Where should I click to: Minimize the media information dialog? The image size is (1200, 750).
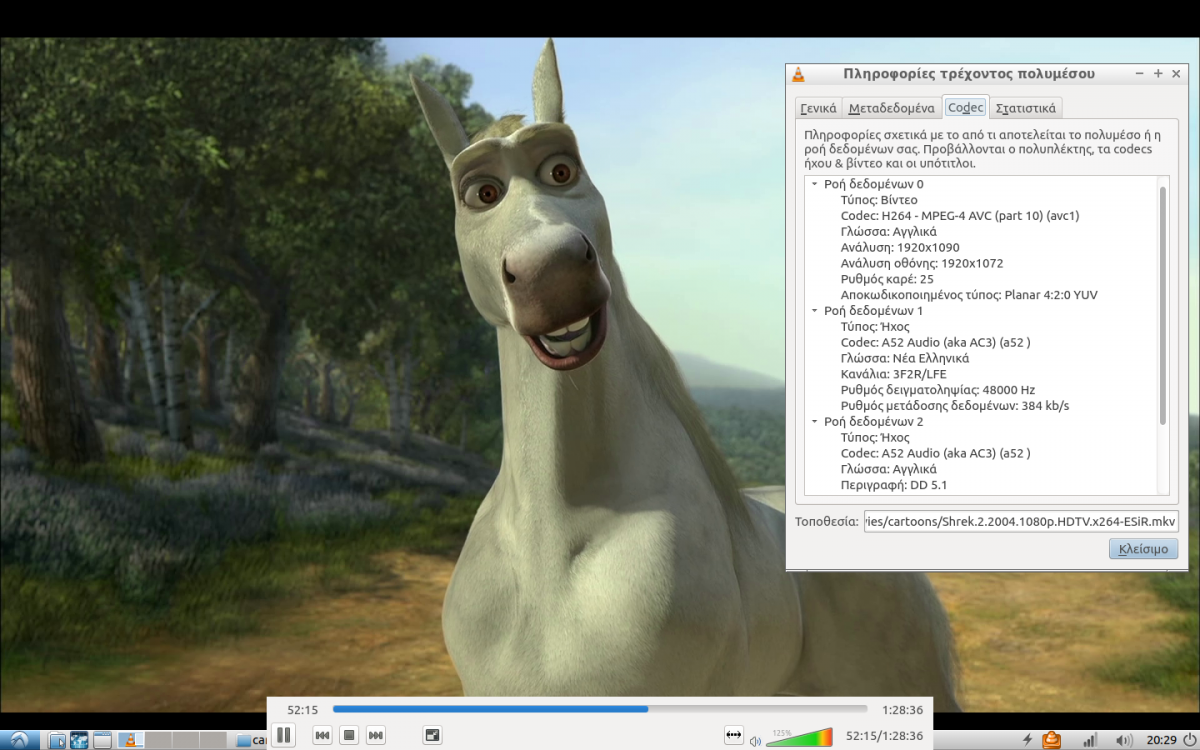(1140, 74)
